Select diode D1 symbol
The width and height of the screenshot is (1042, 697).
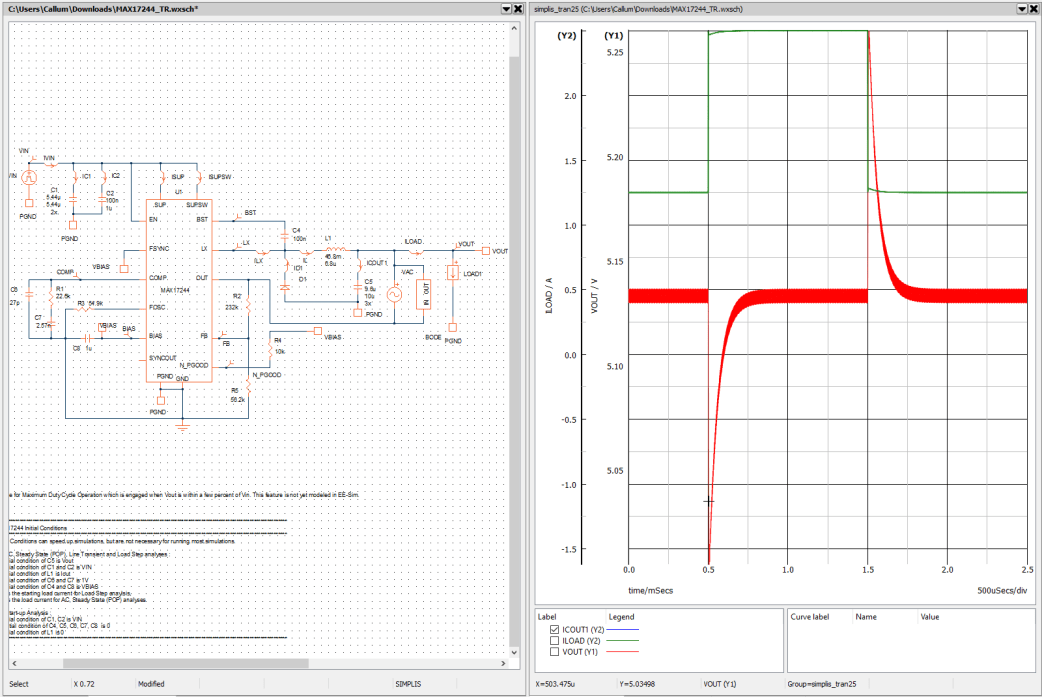[x=285, y=288]
